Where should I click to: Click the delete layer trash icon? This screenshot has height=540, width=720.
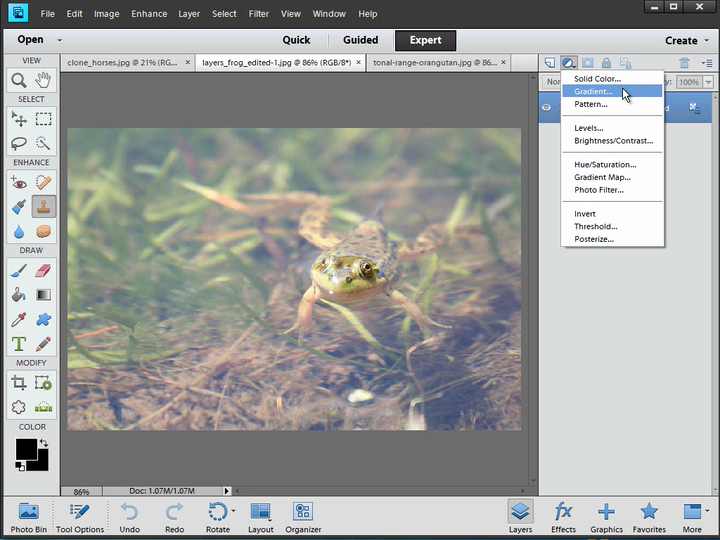coord(685,63)
